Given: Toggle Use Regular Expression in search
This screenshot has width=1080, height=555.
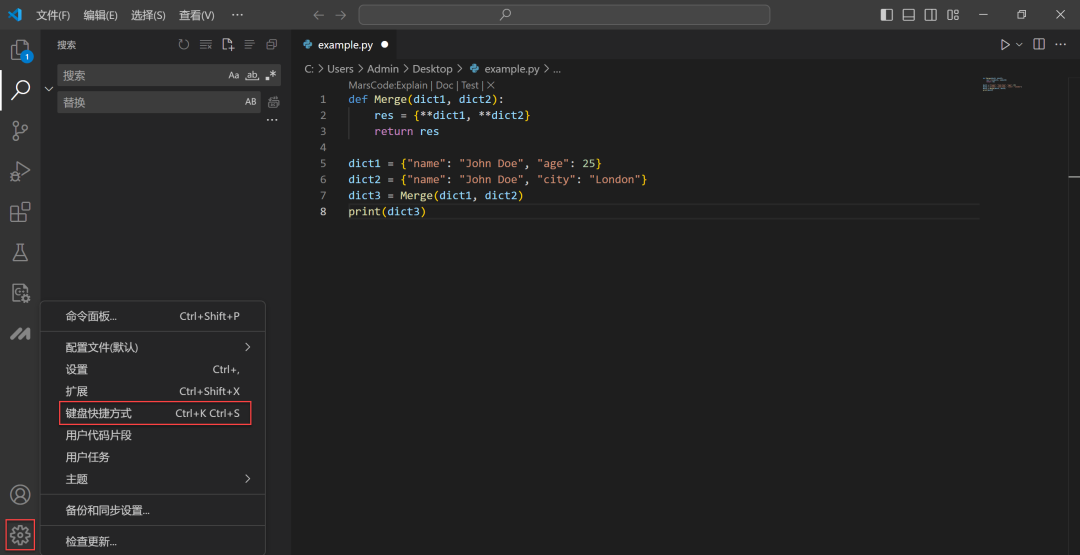Looking at the screenshot, I should (x=270, y=75).
